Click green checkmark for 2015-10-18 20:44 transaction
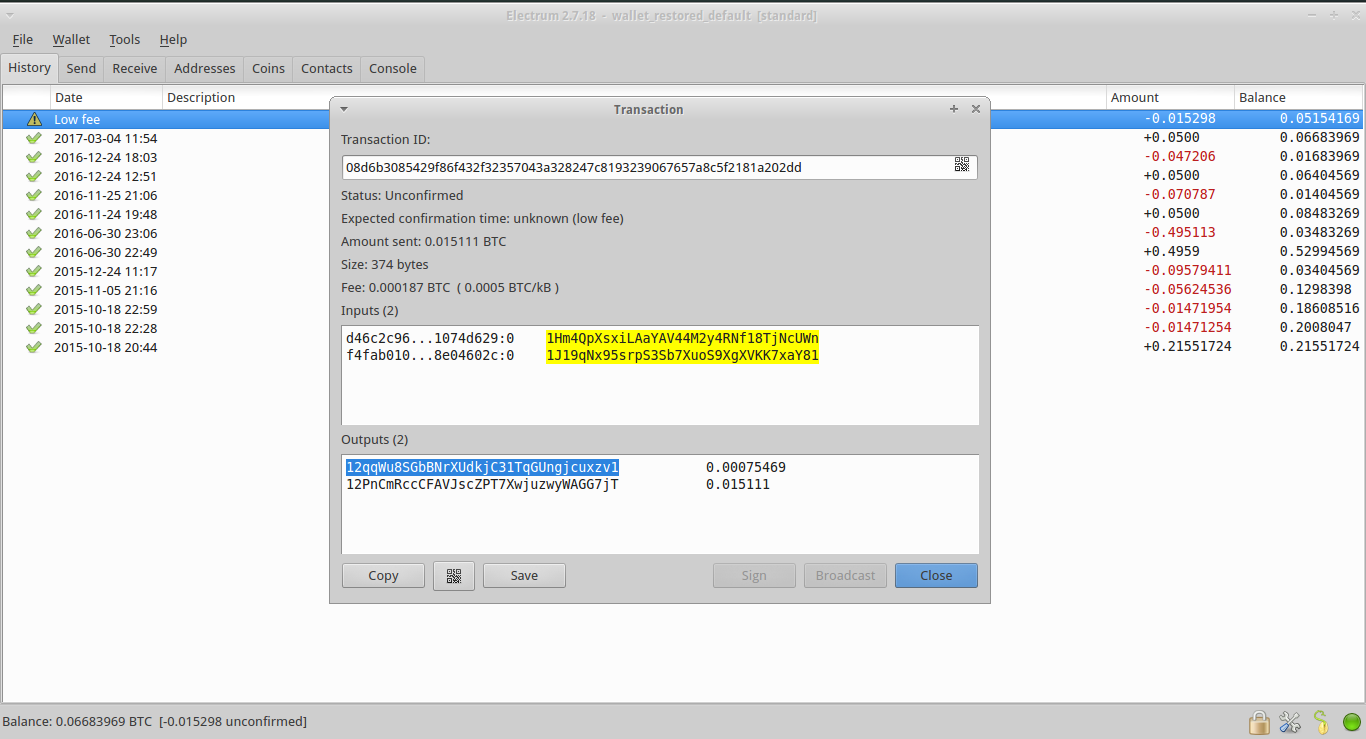Screen dimensions: 1366x739 click(x=34, y=347)
